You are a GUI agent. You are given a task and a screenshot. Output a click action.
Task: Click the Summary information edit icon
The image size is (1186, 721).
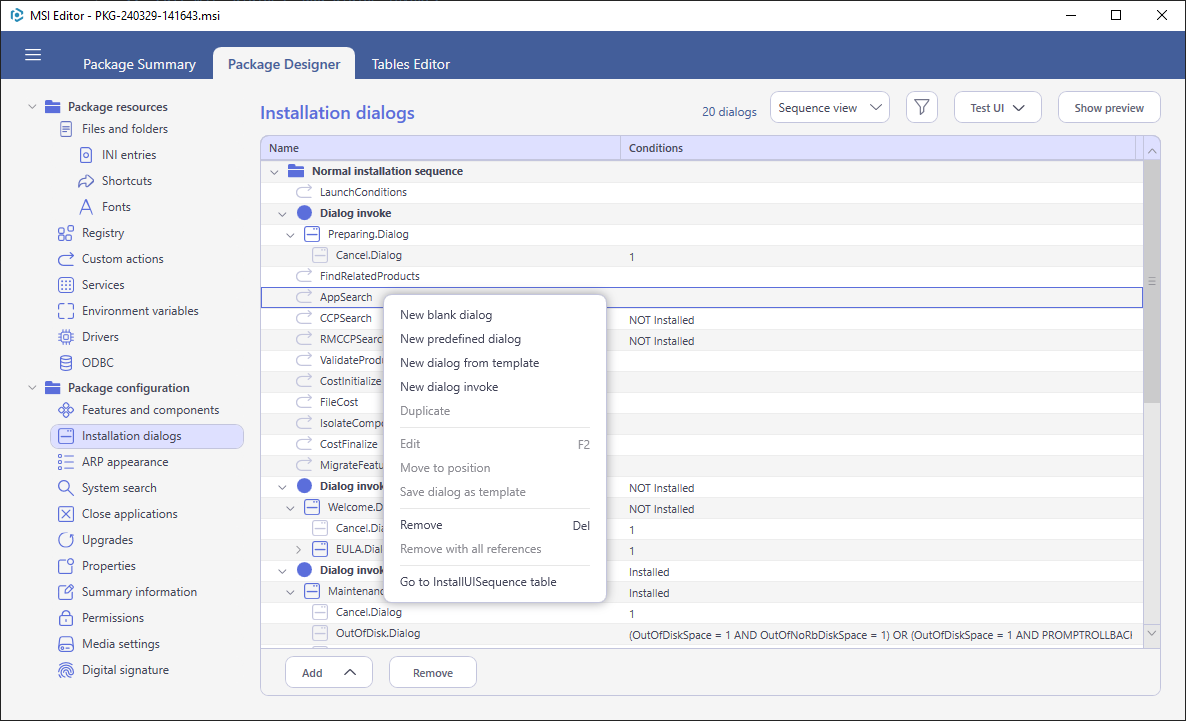(66, 592)
